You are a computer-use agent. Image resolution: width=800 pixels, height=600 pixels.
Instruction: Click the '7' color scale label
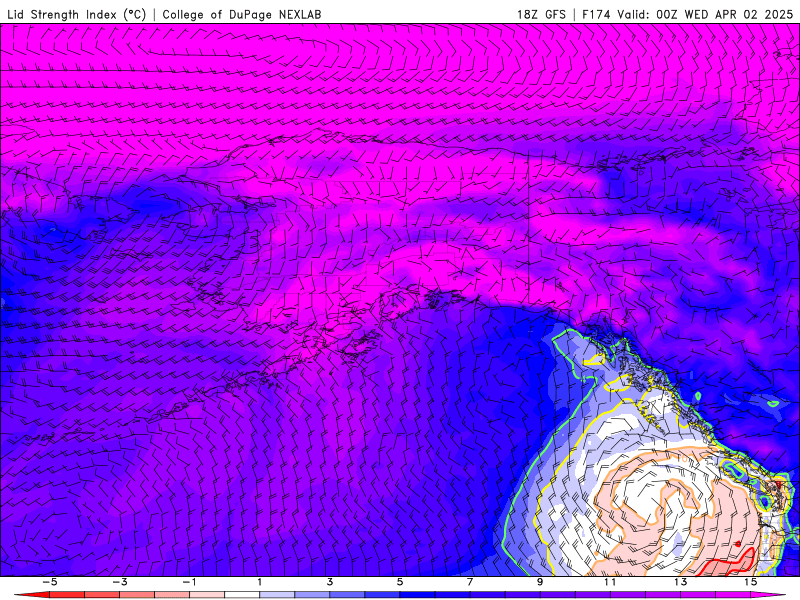pyautogui.click(x=470, y=582)
